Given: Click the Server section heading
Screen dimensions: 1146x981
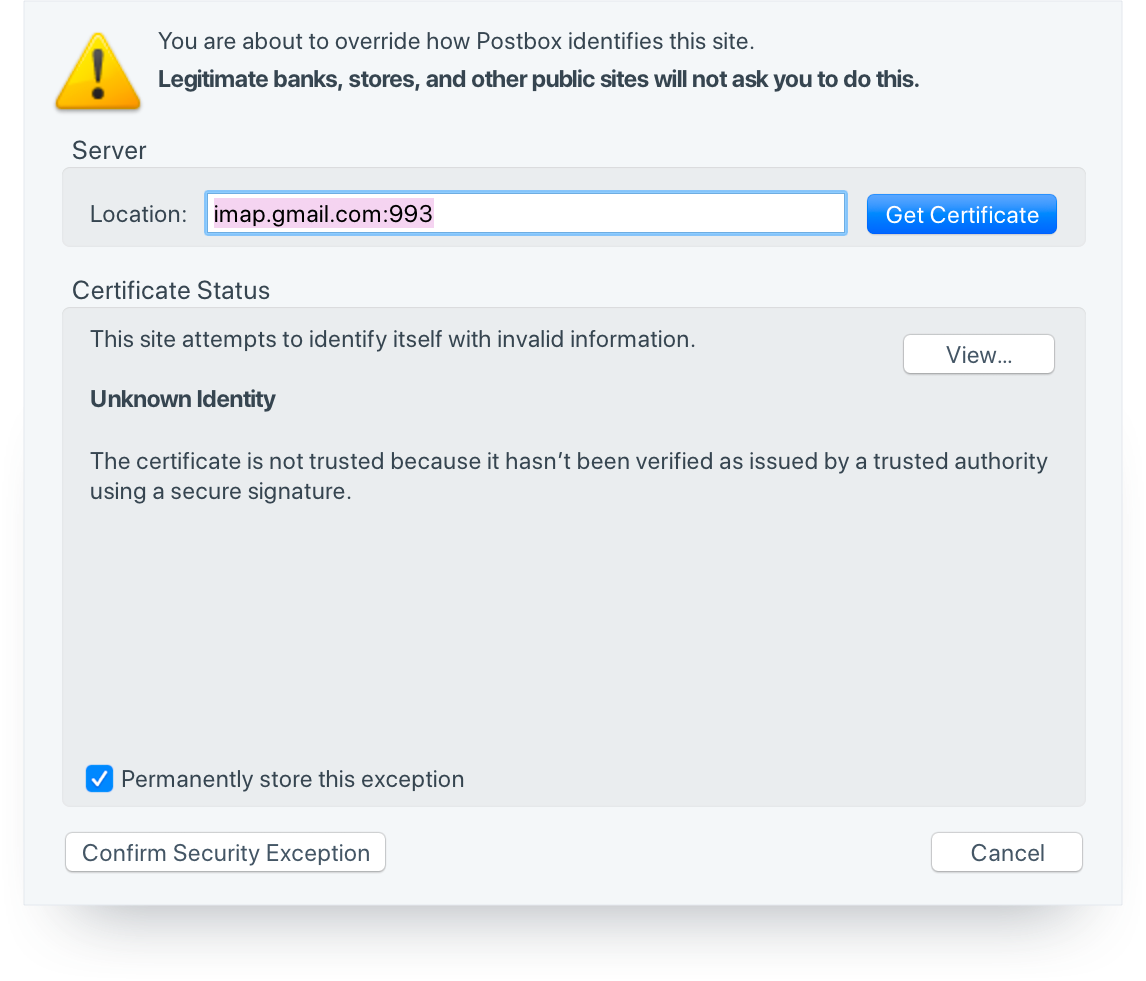Looking at the screenshot, I should (x=108, y=150).
